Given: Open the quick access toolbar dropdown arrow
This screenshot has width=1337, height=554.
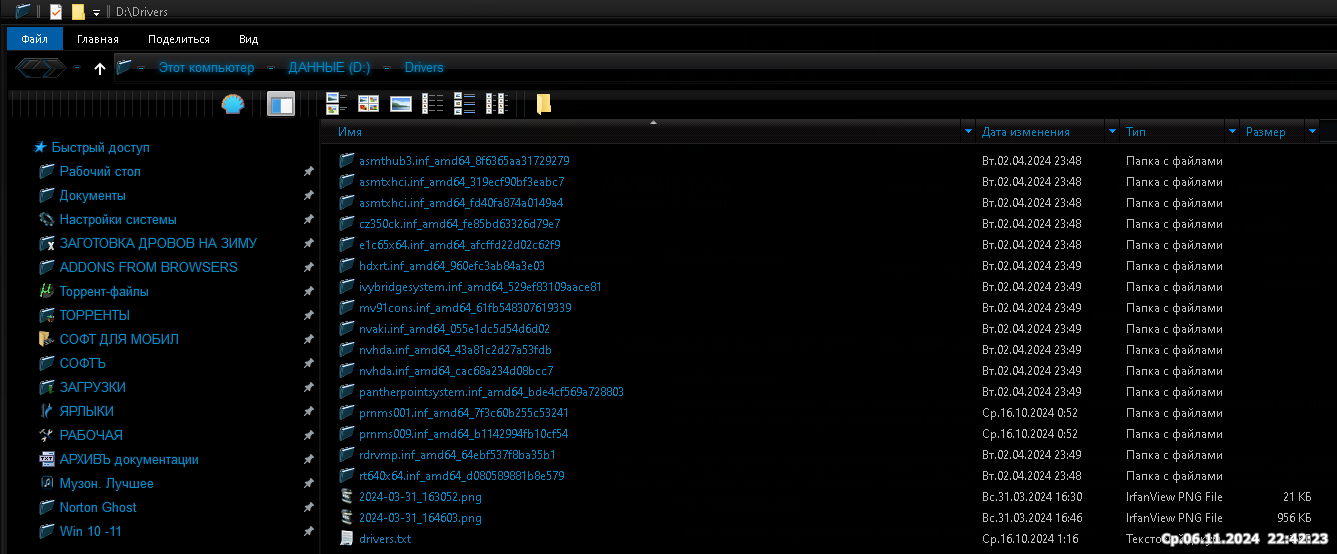Looking at the screenshot, I should pos(96,12).
